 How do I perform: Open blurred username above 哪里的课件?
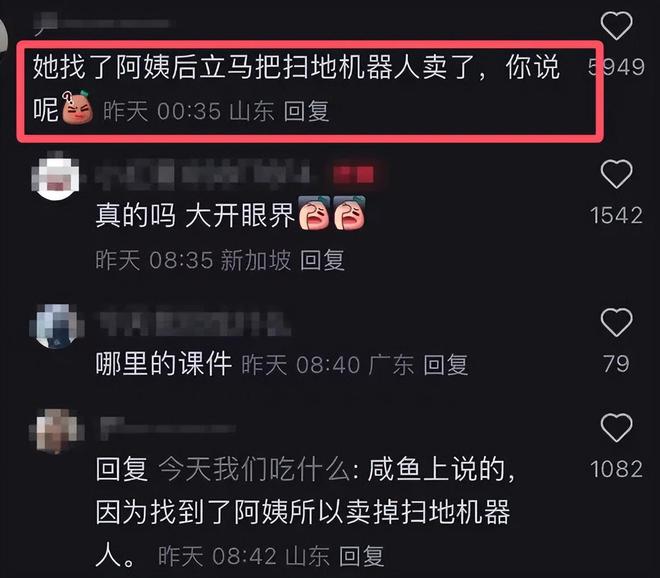[194, 322]
